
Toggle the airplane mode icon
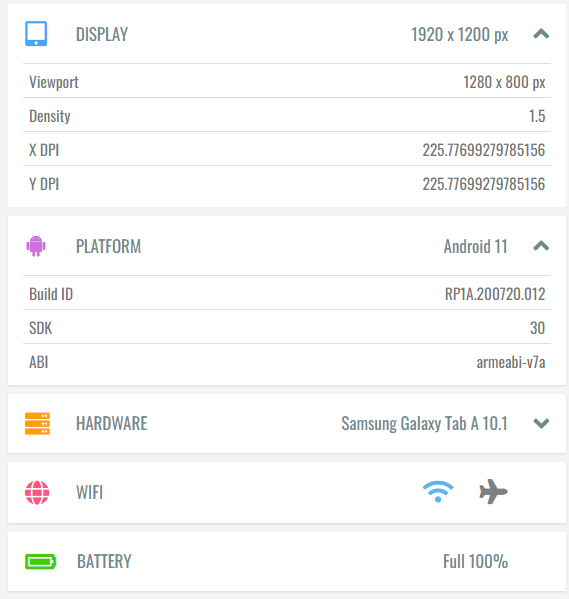[x=493, y=492]
